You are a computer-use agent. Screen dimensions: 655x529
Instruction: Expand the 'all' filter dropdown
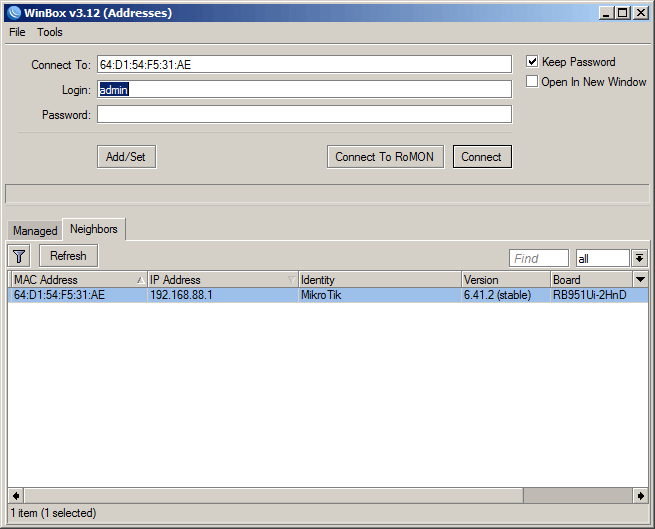click(x=639, y=258)
